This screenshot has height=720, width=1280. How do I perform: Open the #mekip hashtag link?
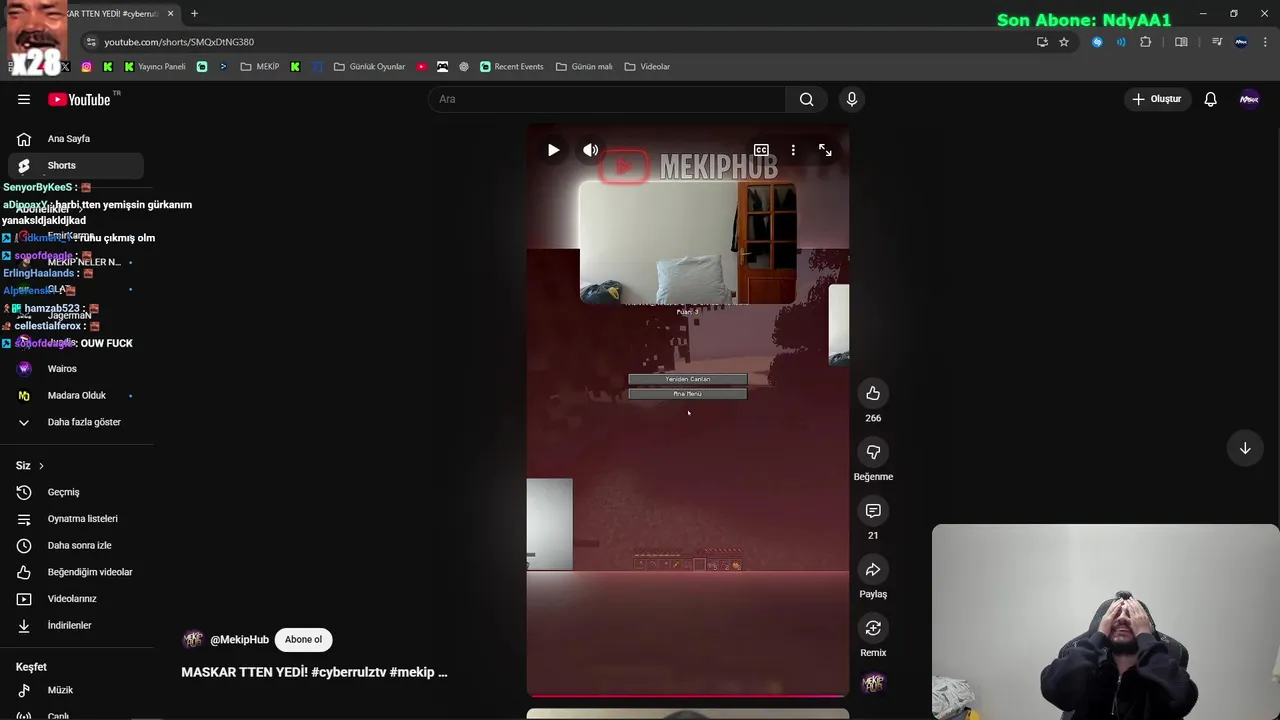click(x=411, y=672)
